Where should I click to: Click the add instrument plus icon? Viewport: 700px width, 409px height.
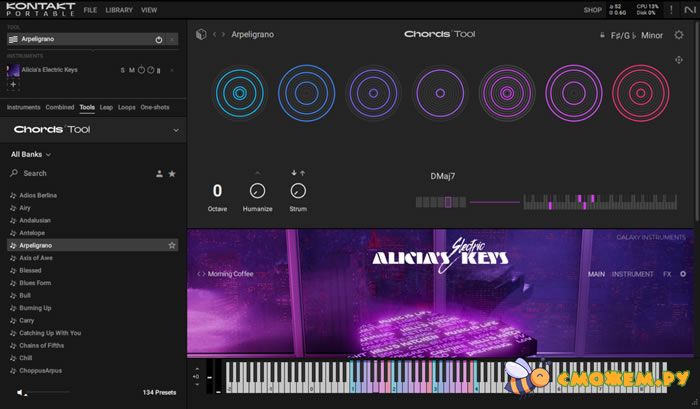click(13, 85)
